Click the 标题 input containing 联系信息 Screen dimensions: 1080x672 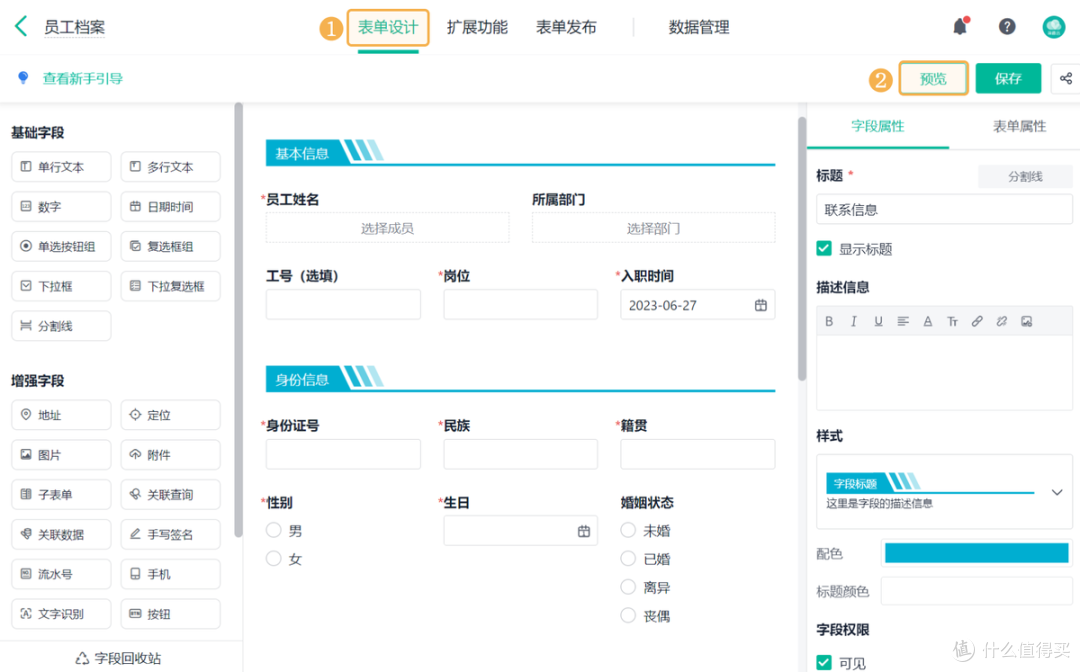pos(944,209)
